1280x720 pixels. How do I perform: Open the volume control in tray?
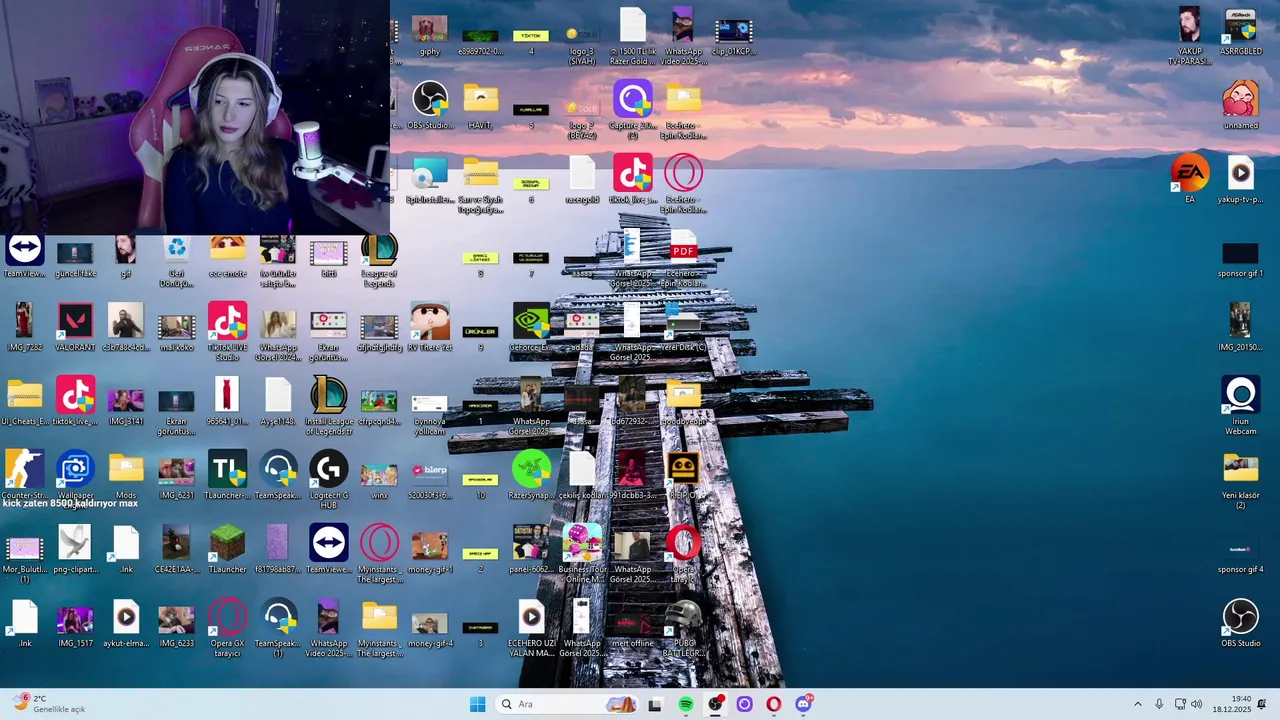[x=1197, y=704]
